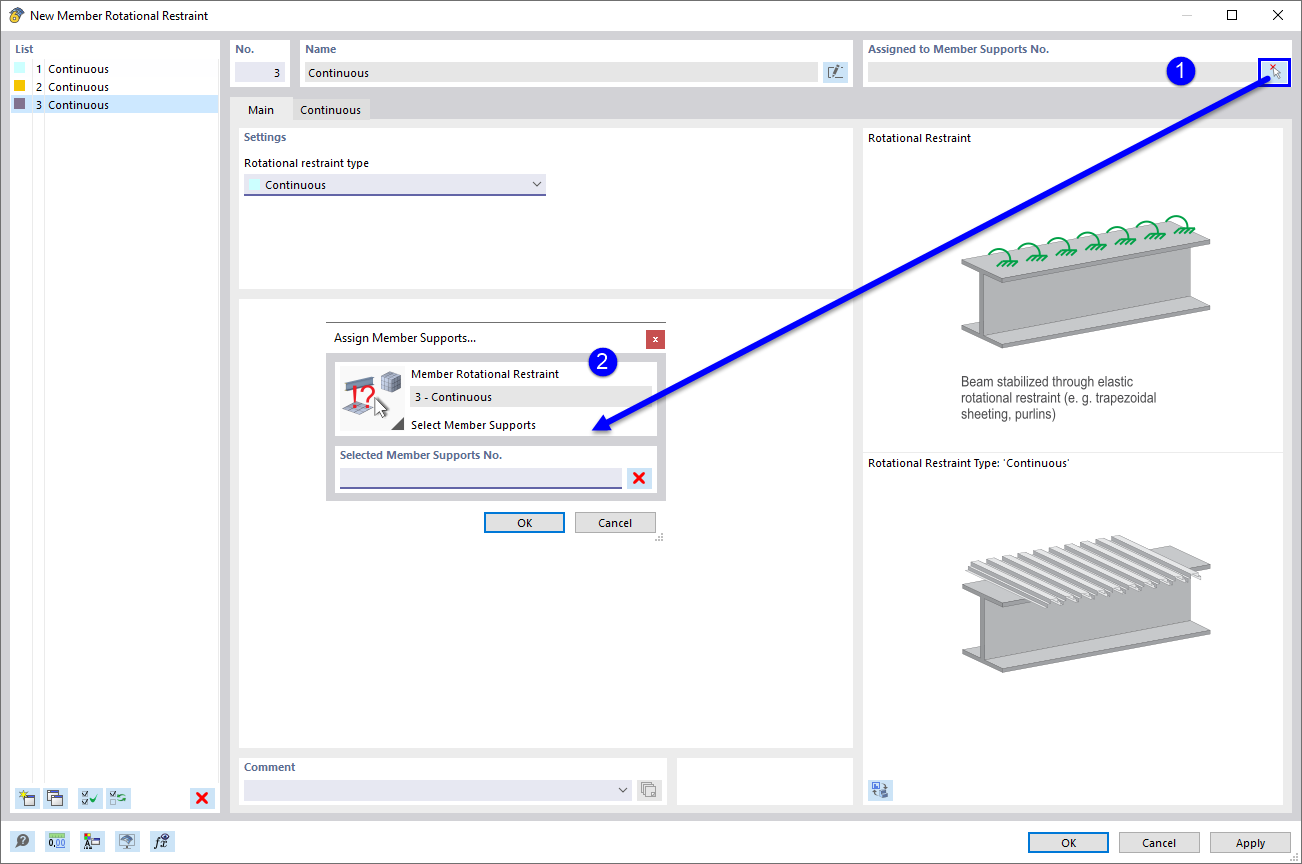Click the red X to delete the restraint
1302x864 pixels.
click(x=202, y=798)
